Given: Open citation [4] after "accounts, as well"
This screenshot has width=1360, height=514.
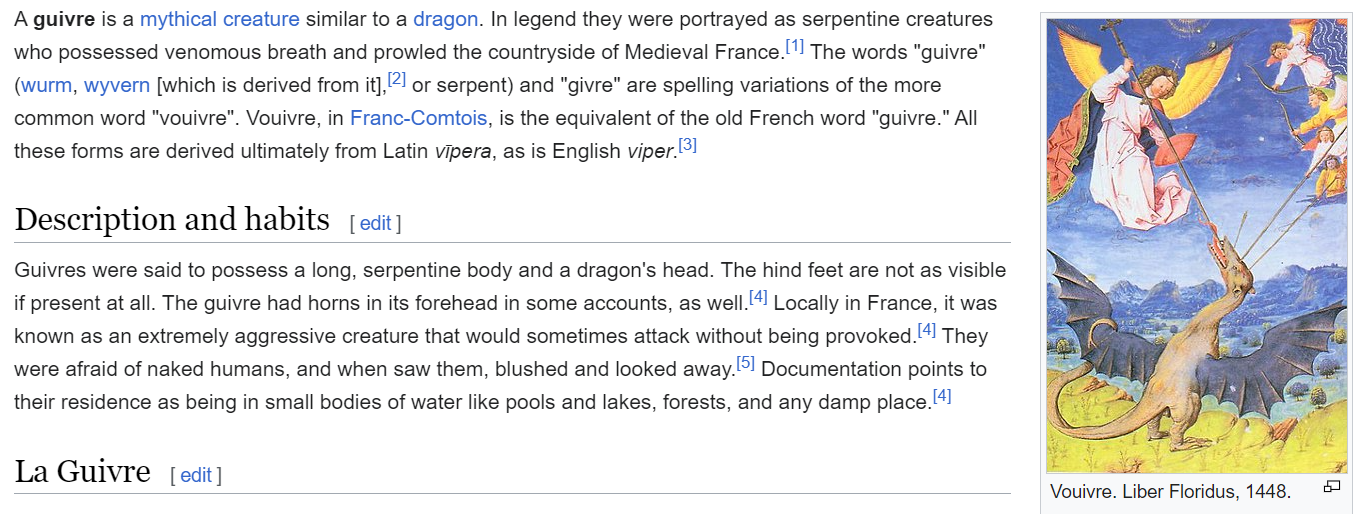Looking at the screenshot, I should tap(759, 297).
